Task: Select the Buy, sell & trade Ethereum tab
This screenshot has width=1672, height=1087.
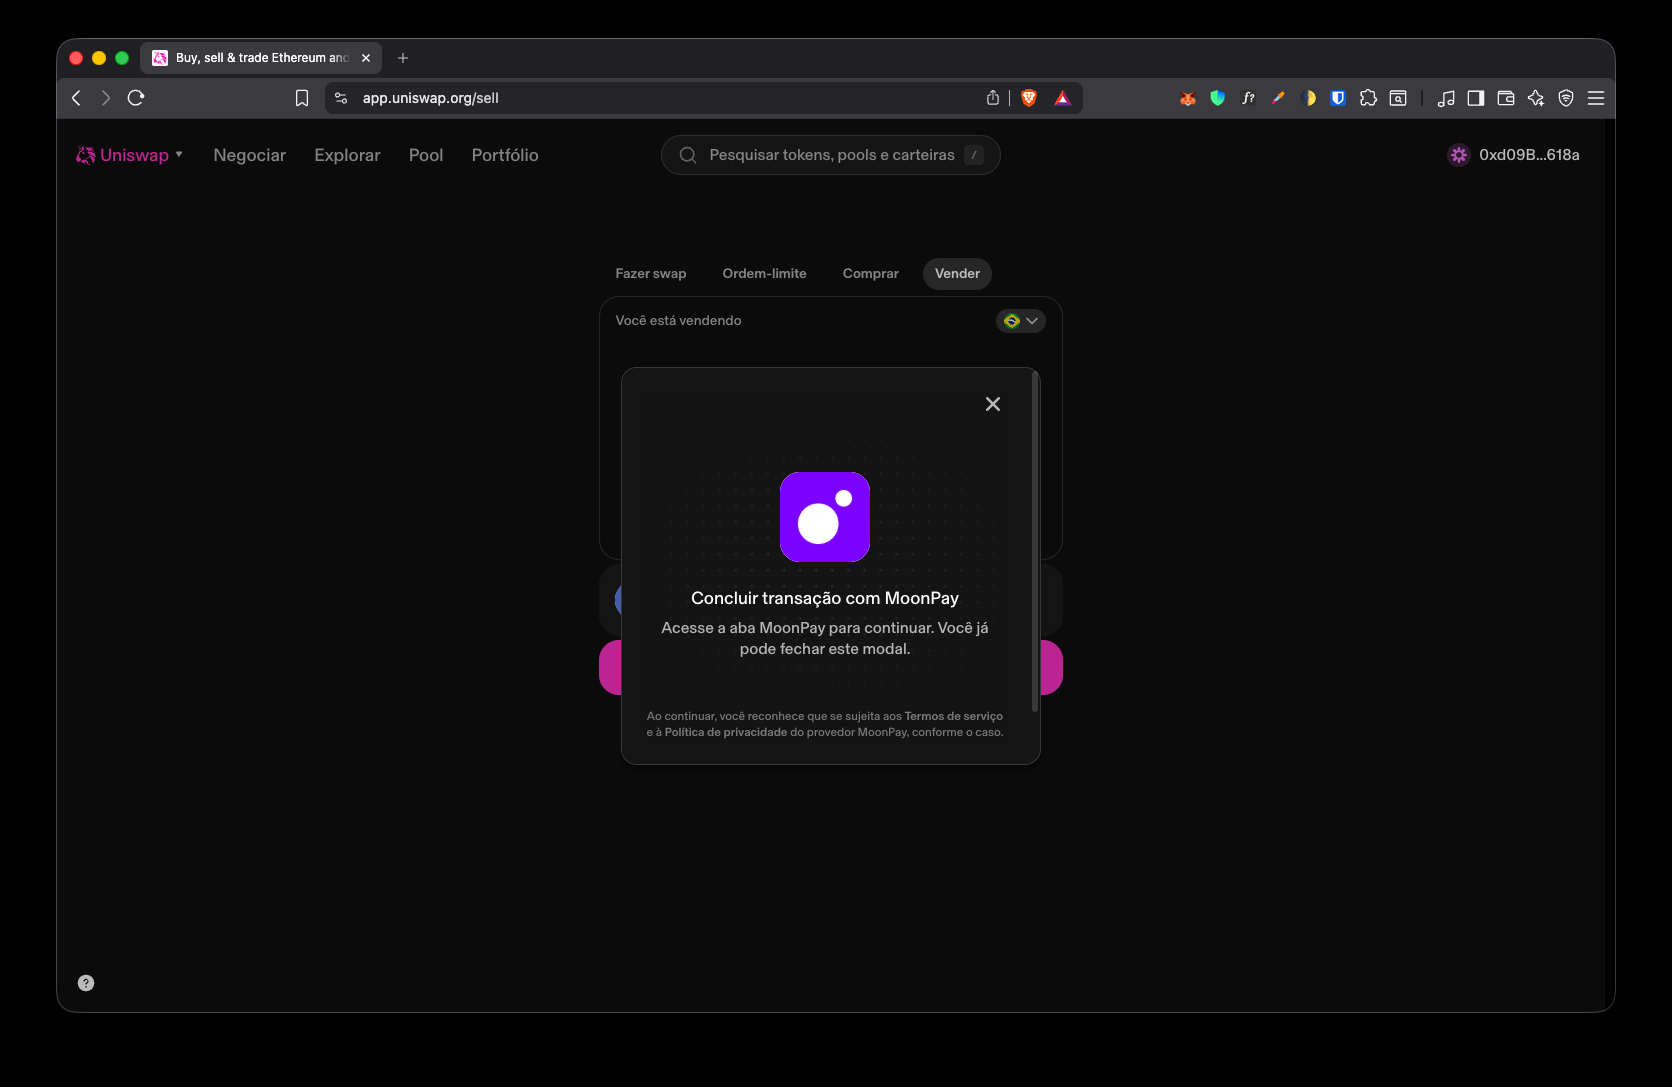Action: pos(261,58)
